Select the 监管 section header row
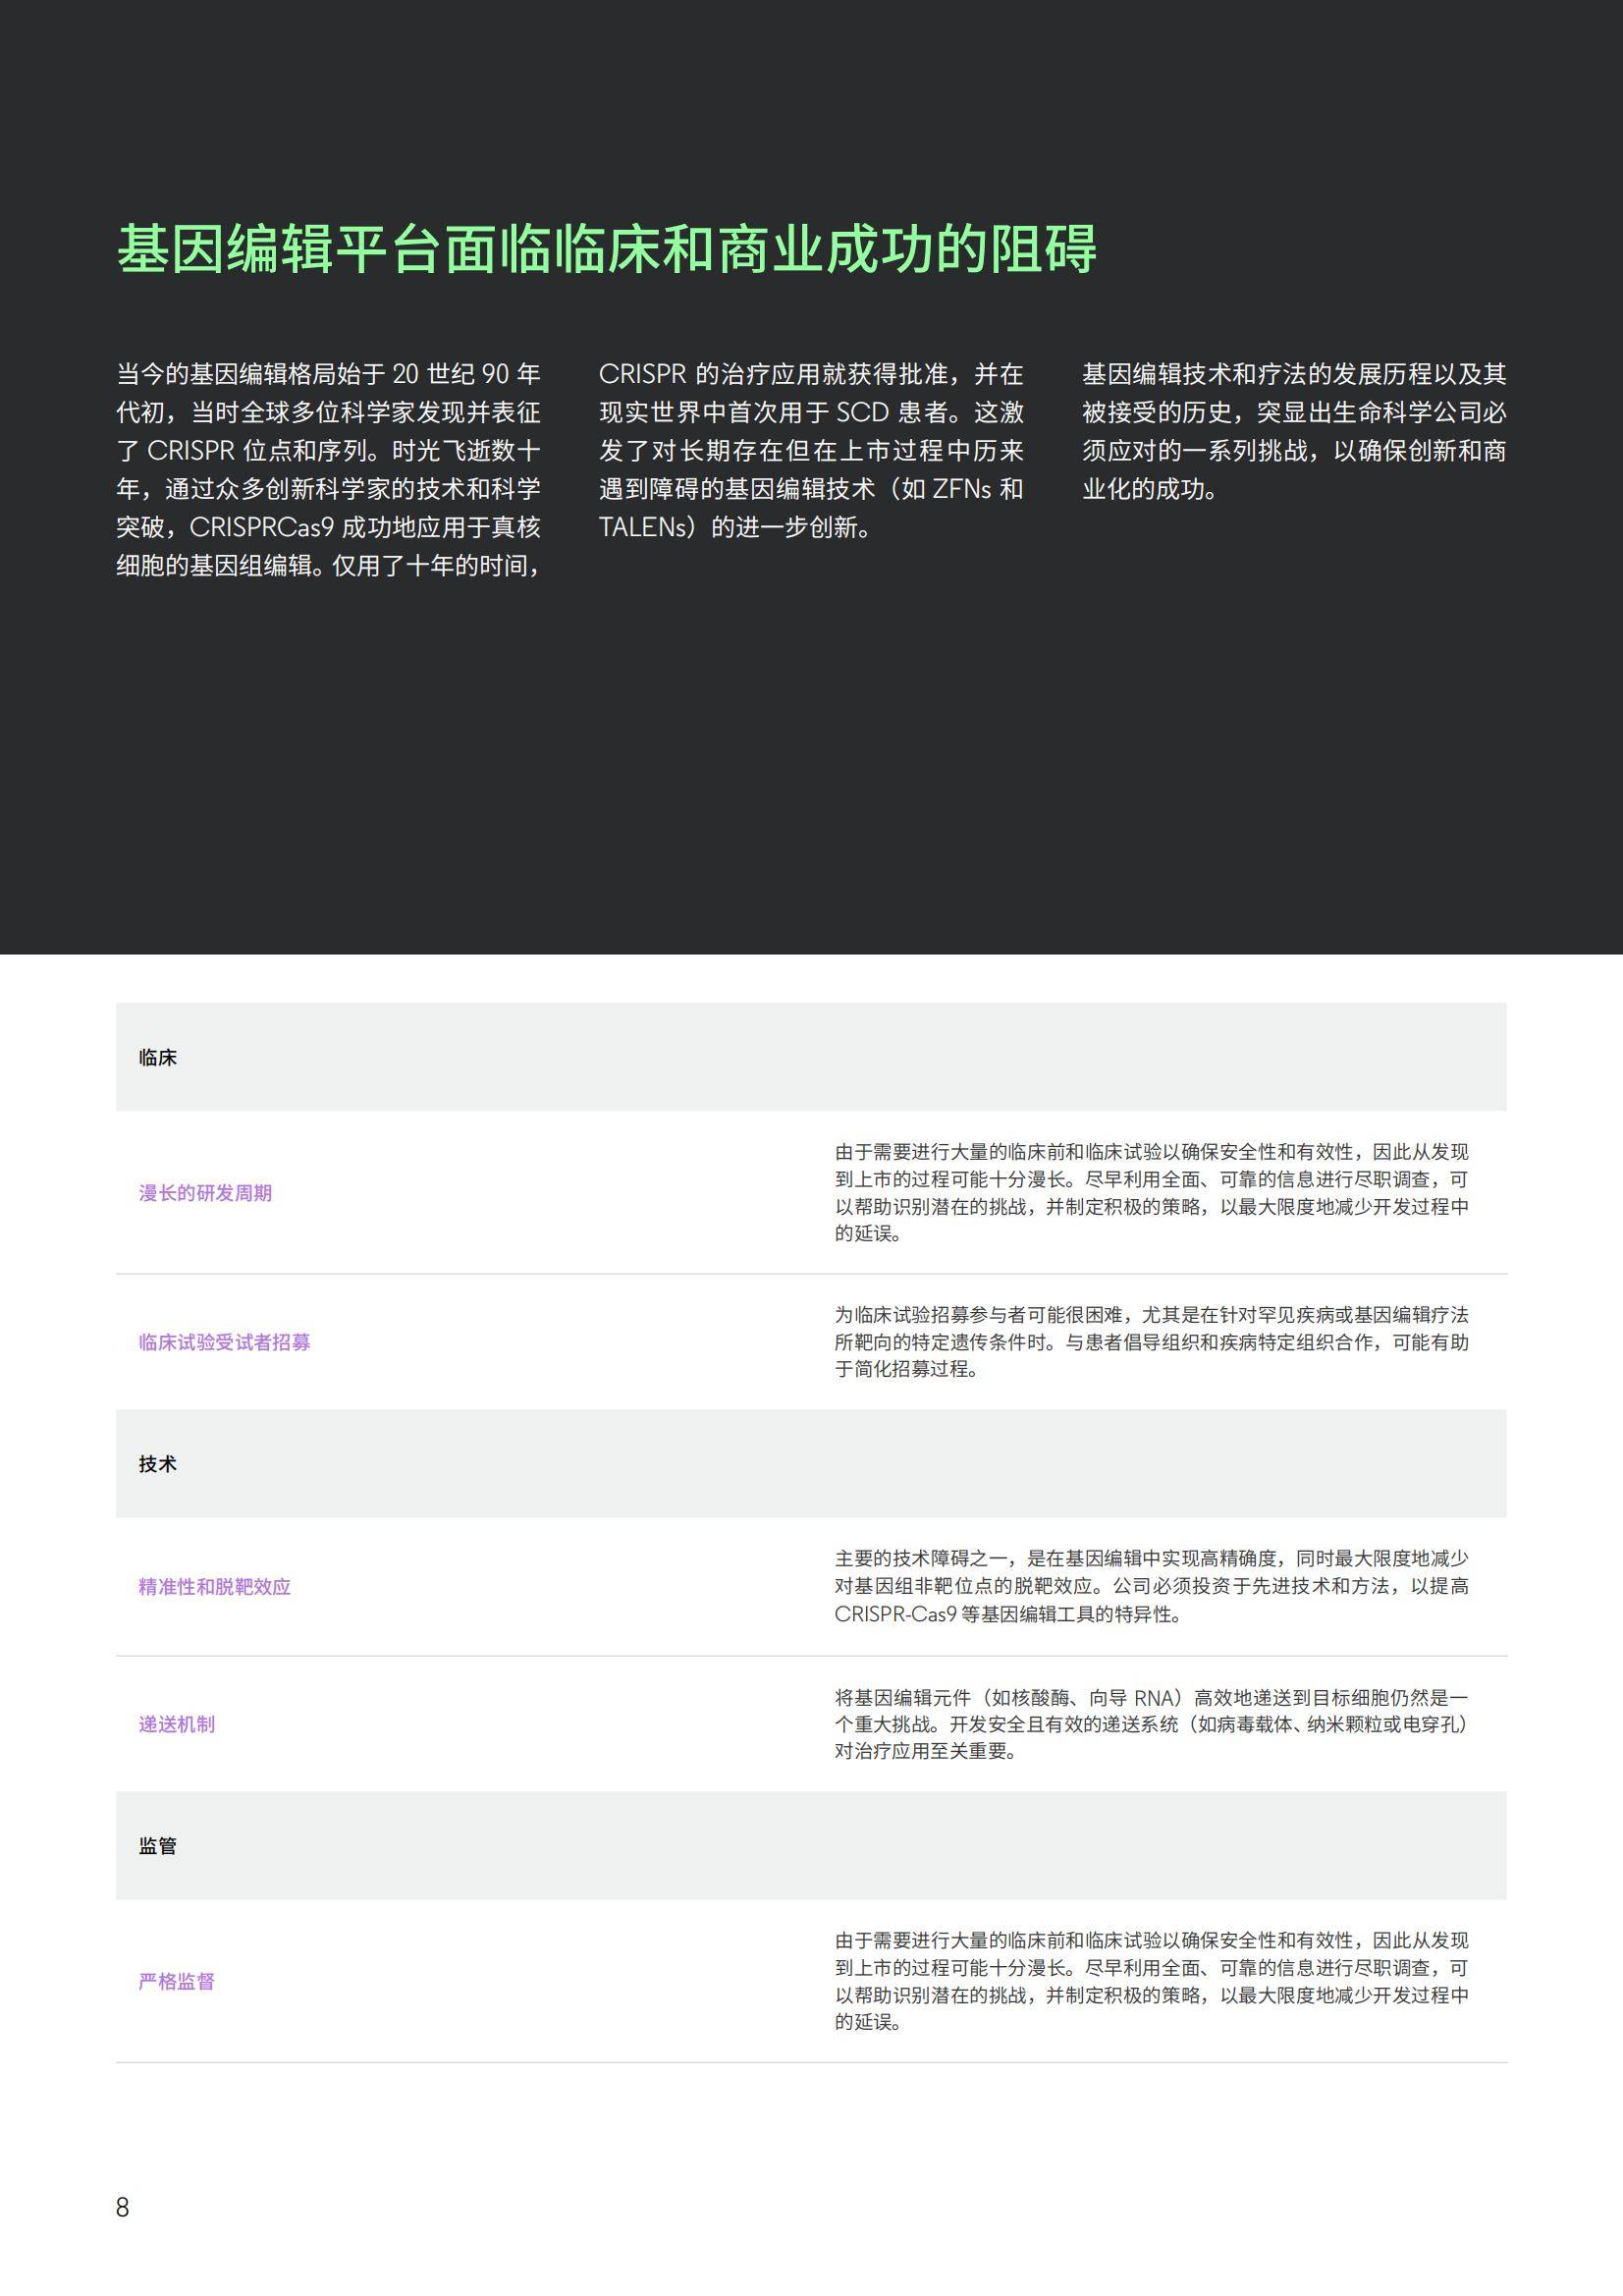This screenshot has height=2296, width=1623. pos(811,1846)
